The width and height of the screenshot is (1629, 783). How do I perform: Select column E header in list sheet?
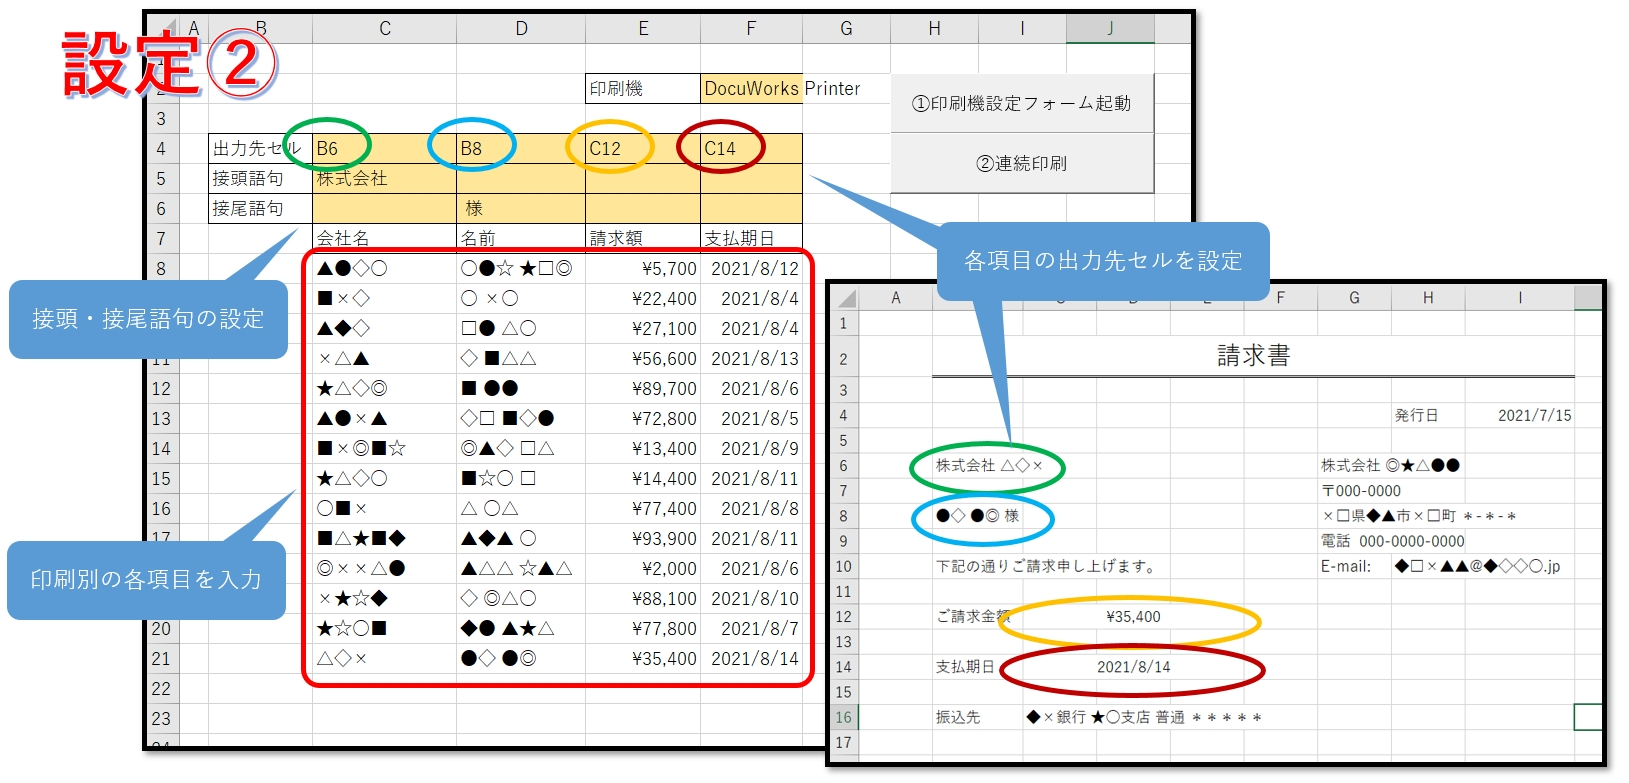(x=643, y=29)
